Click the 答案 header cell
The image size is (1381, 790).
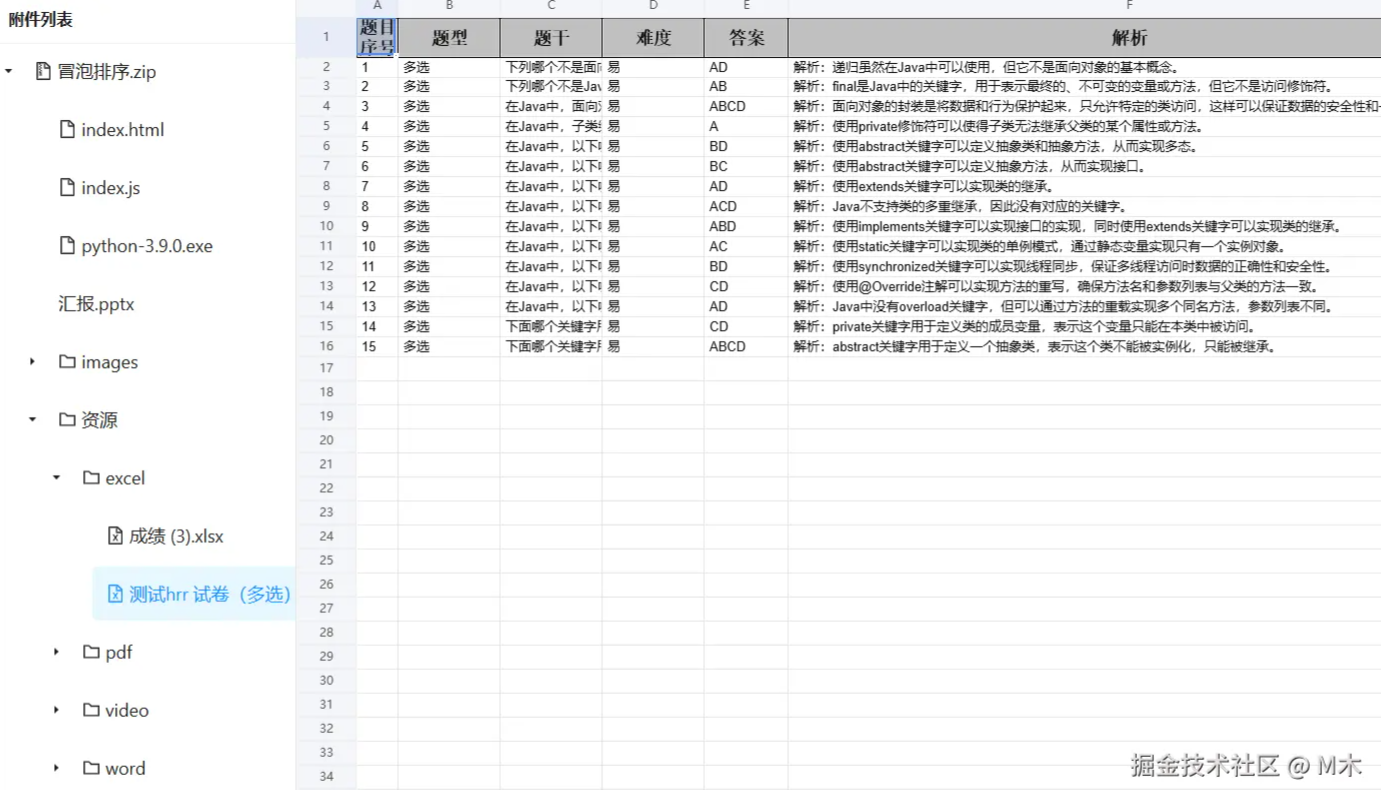click(x=746, y=38)
